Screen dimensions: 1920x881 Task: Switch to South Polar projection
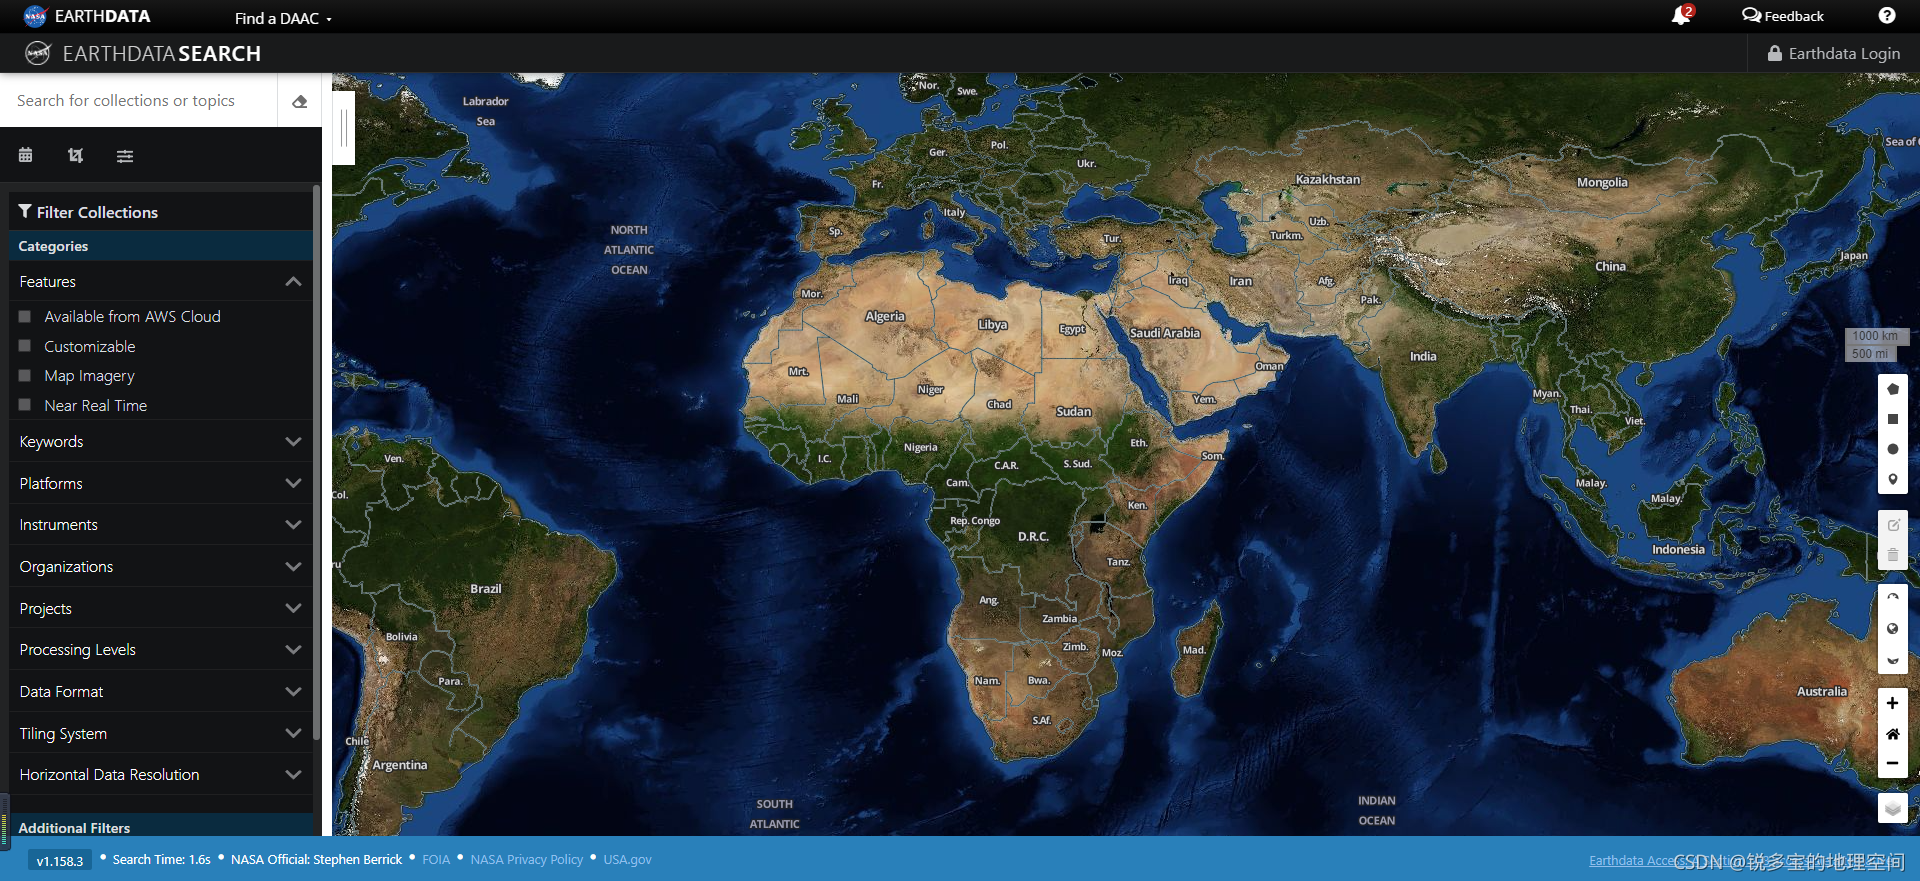pos(1892,660)
